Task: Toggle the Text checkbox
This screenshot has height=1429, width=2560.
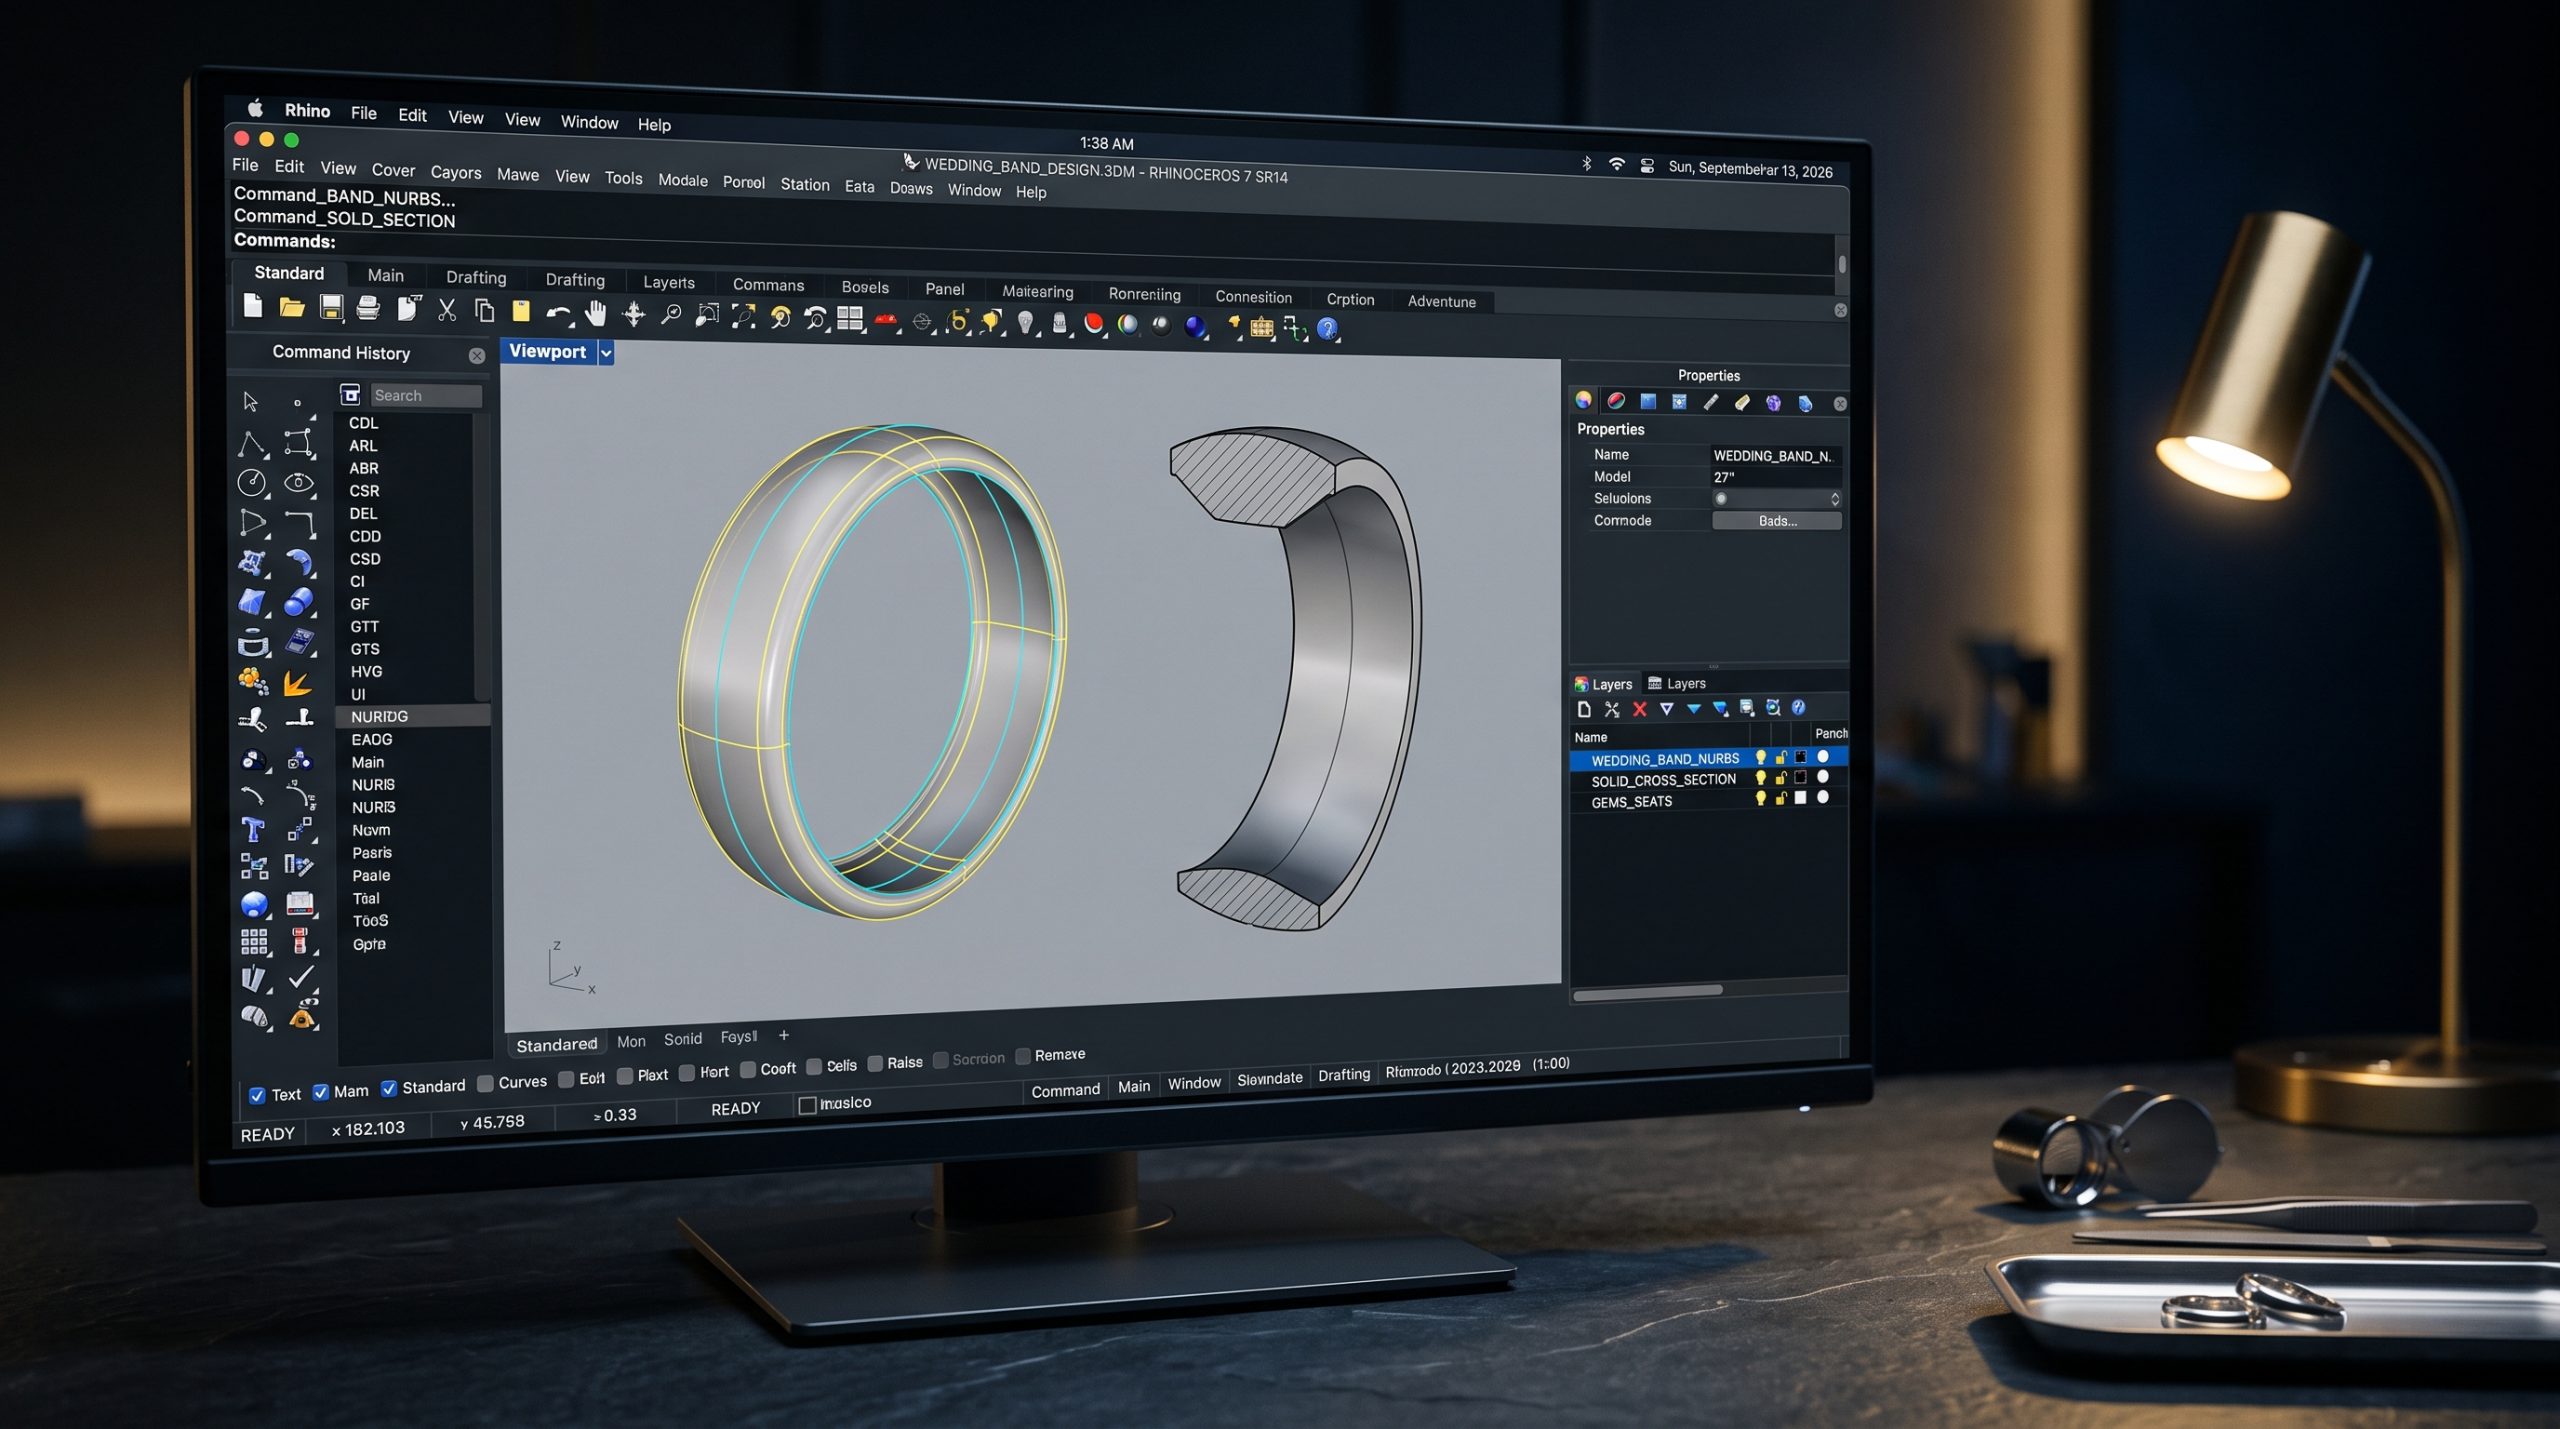Action: click(x=257, y=1095)
